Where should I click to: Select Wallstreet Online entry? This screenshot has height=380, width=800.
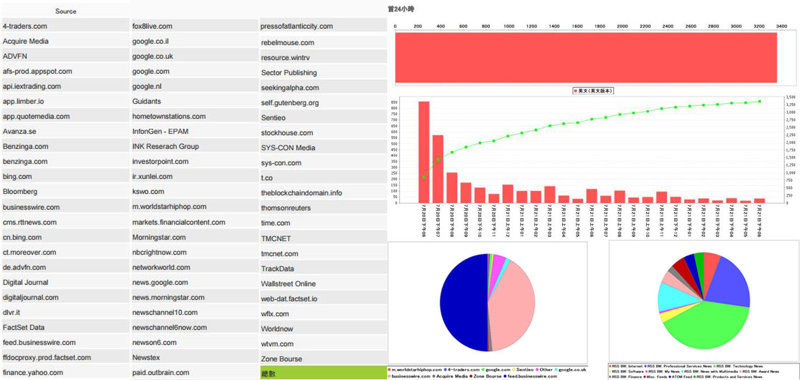tap(323, 284)
